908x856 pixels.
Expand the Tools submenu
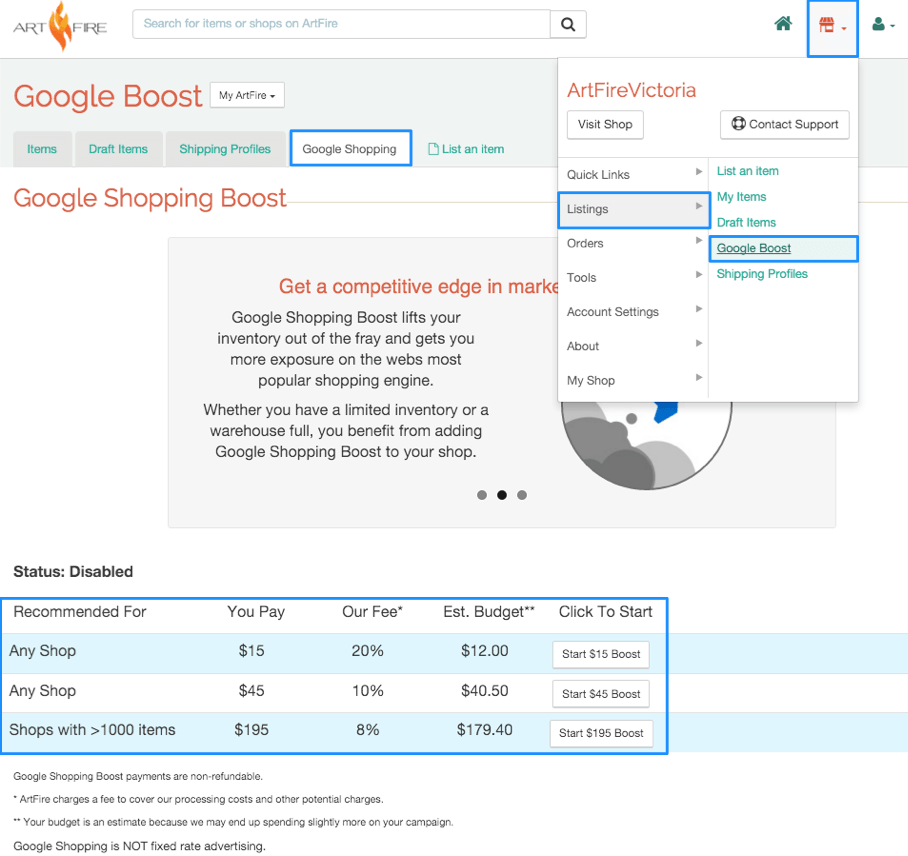click(634, 277)
